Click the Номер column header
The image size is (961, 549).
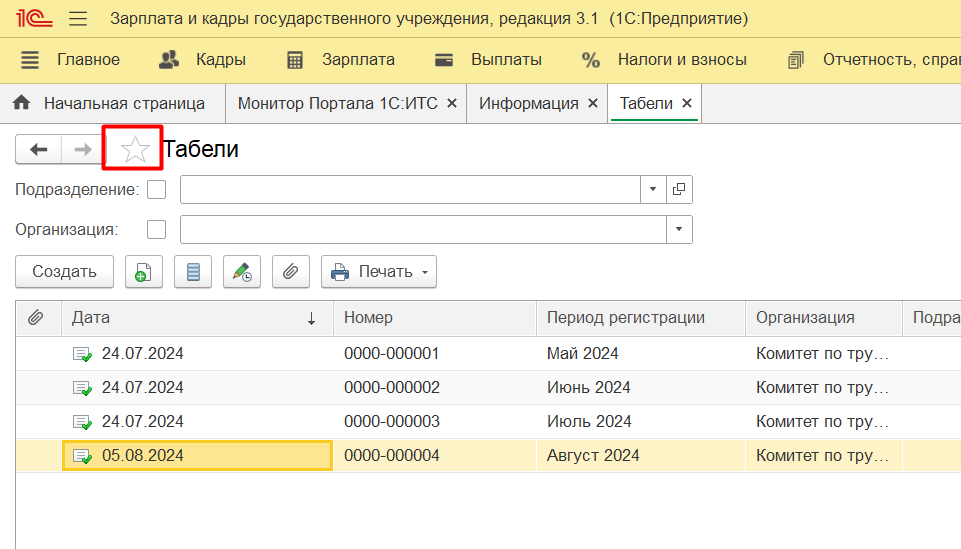tap(435, 318)
